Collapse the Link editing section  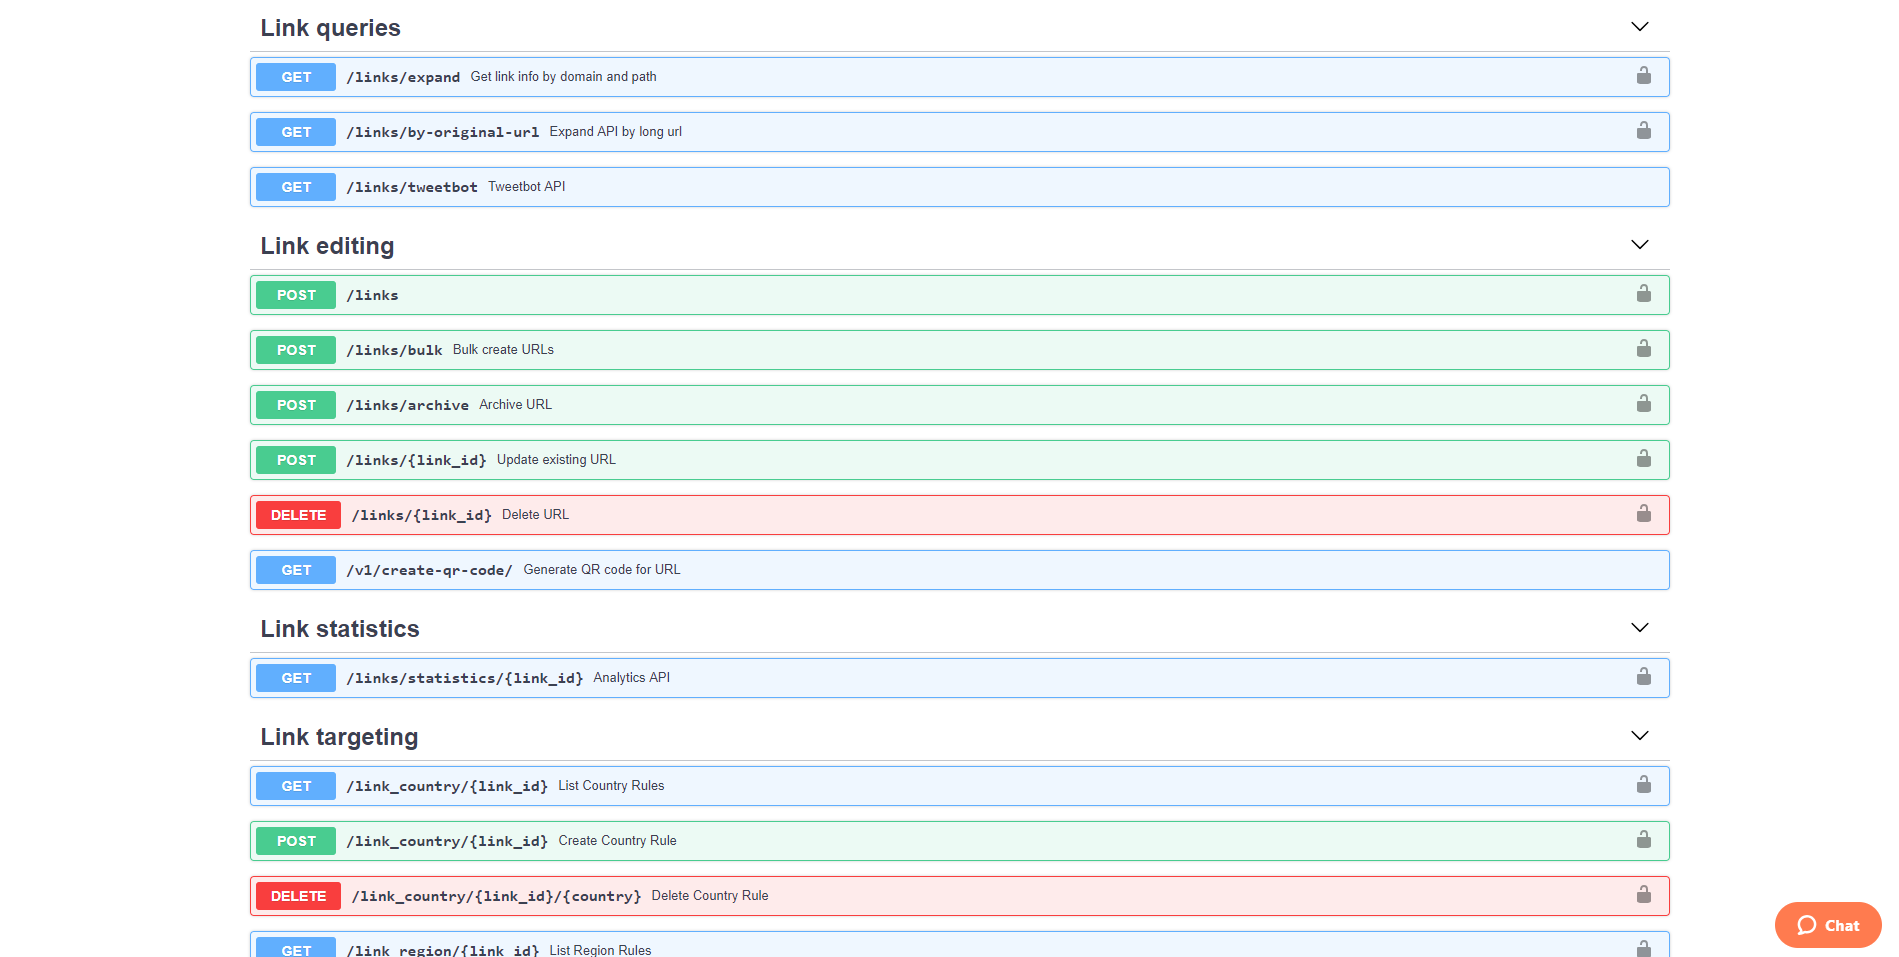1639,244
